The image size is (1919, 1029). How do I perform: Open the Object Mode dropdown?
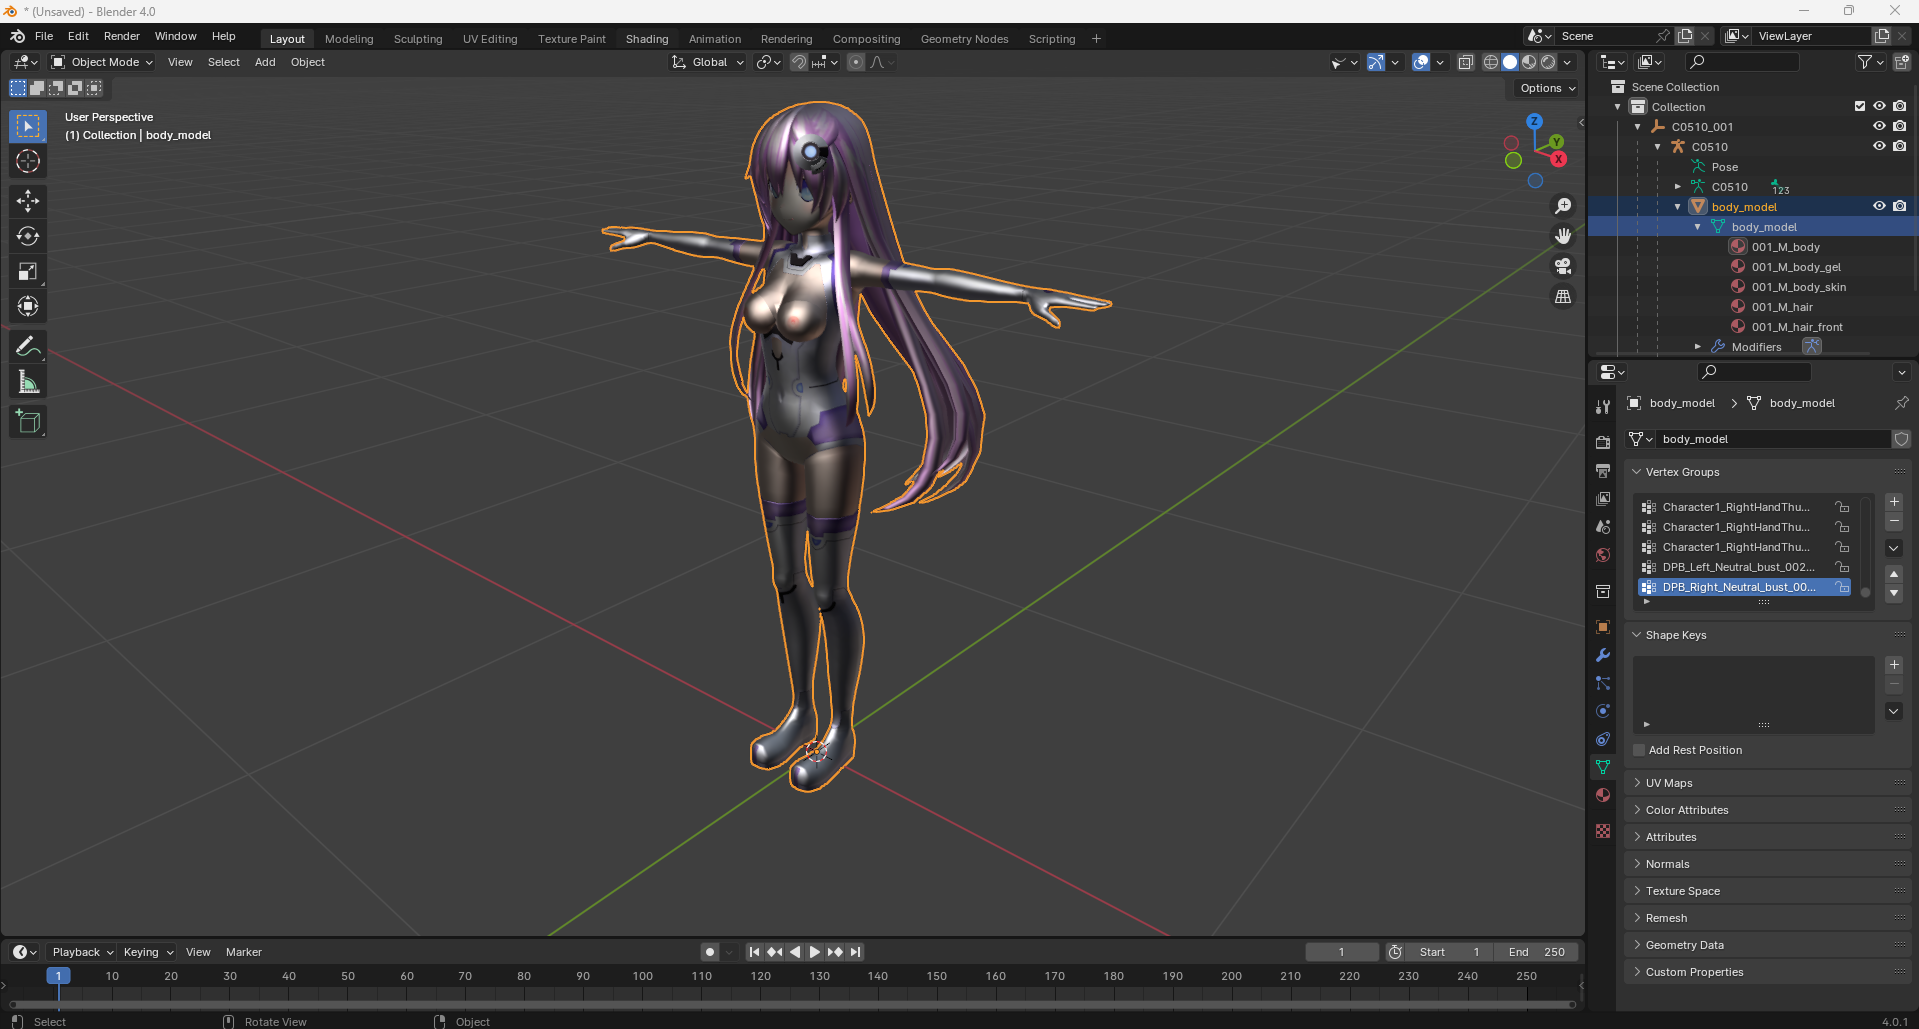[102, 62]
